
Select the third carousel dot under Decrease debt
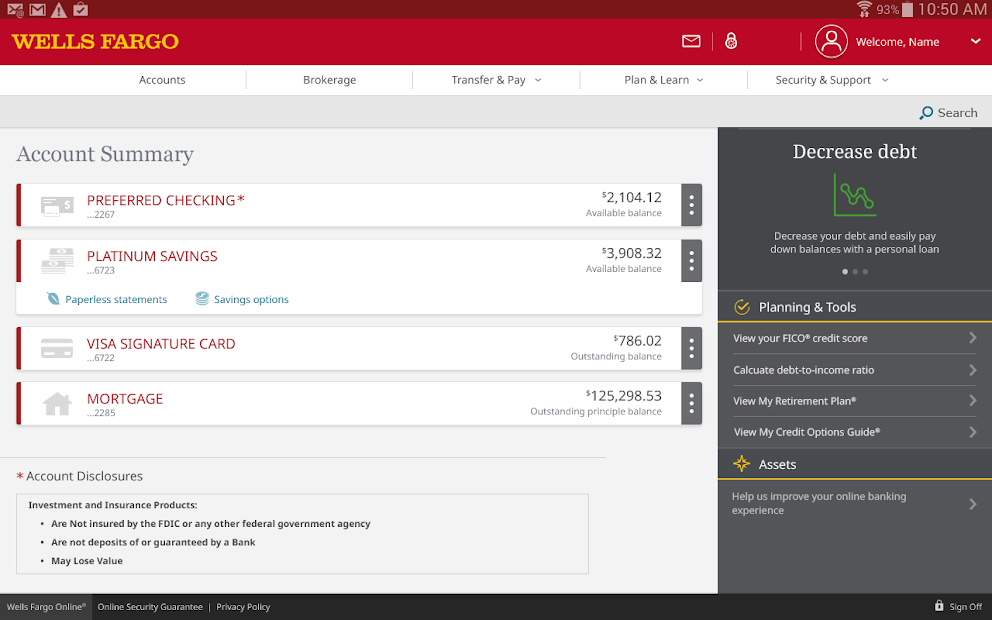(x=865, y=271)
